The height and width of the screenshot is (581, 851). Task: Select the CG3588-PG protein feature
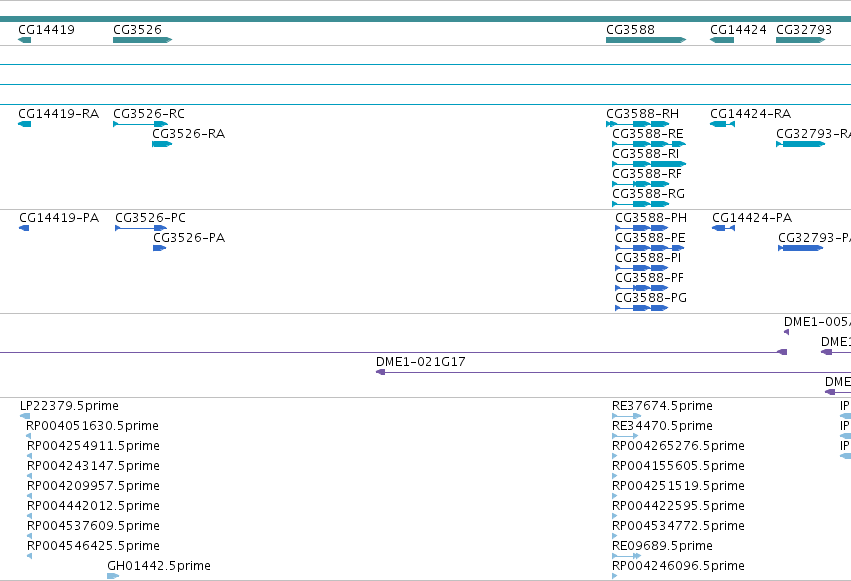(651, 298)
